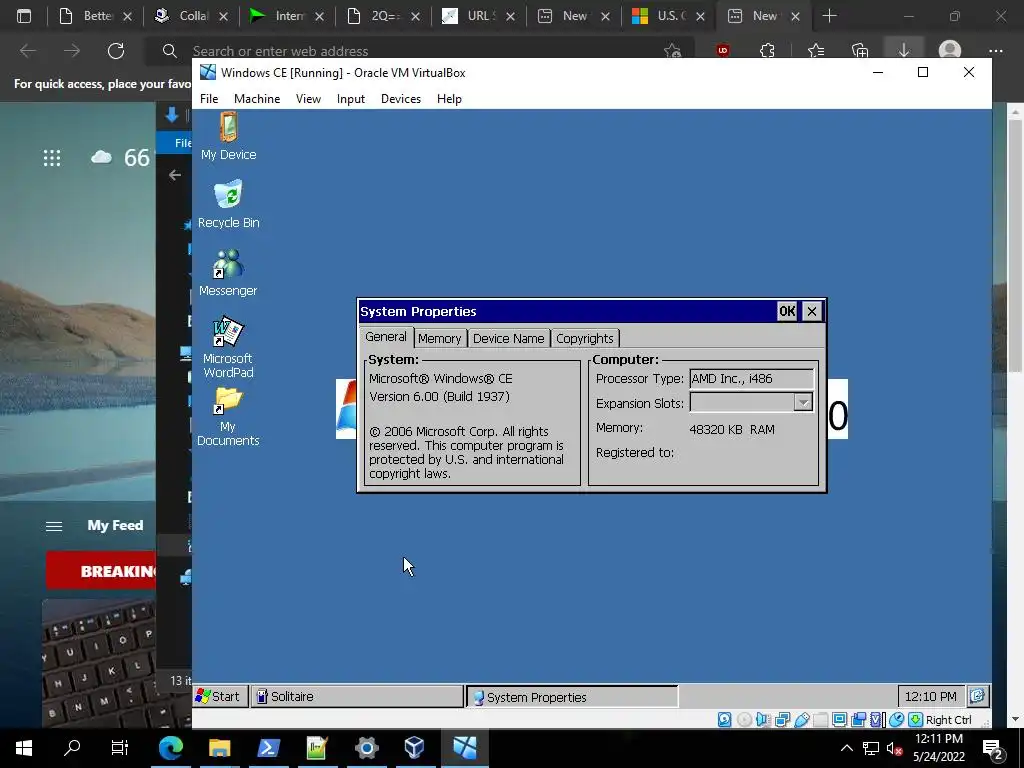The image size is (1024, 768).
Task: Open the Device Name tab
Action: coord(508,338)
